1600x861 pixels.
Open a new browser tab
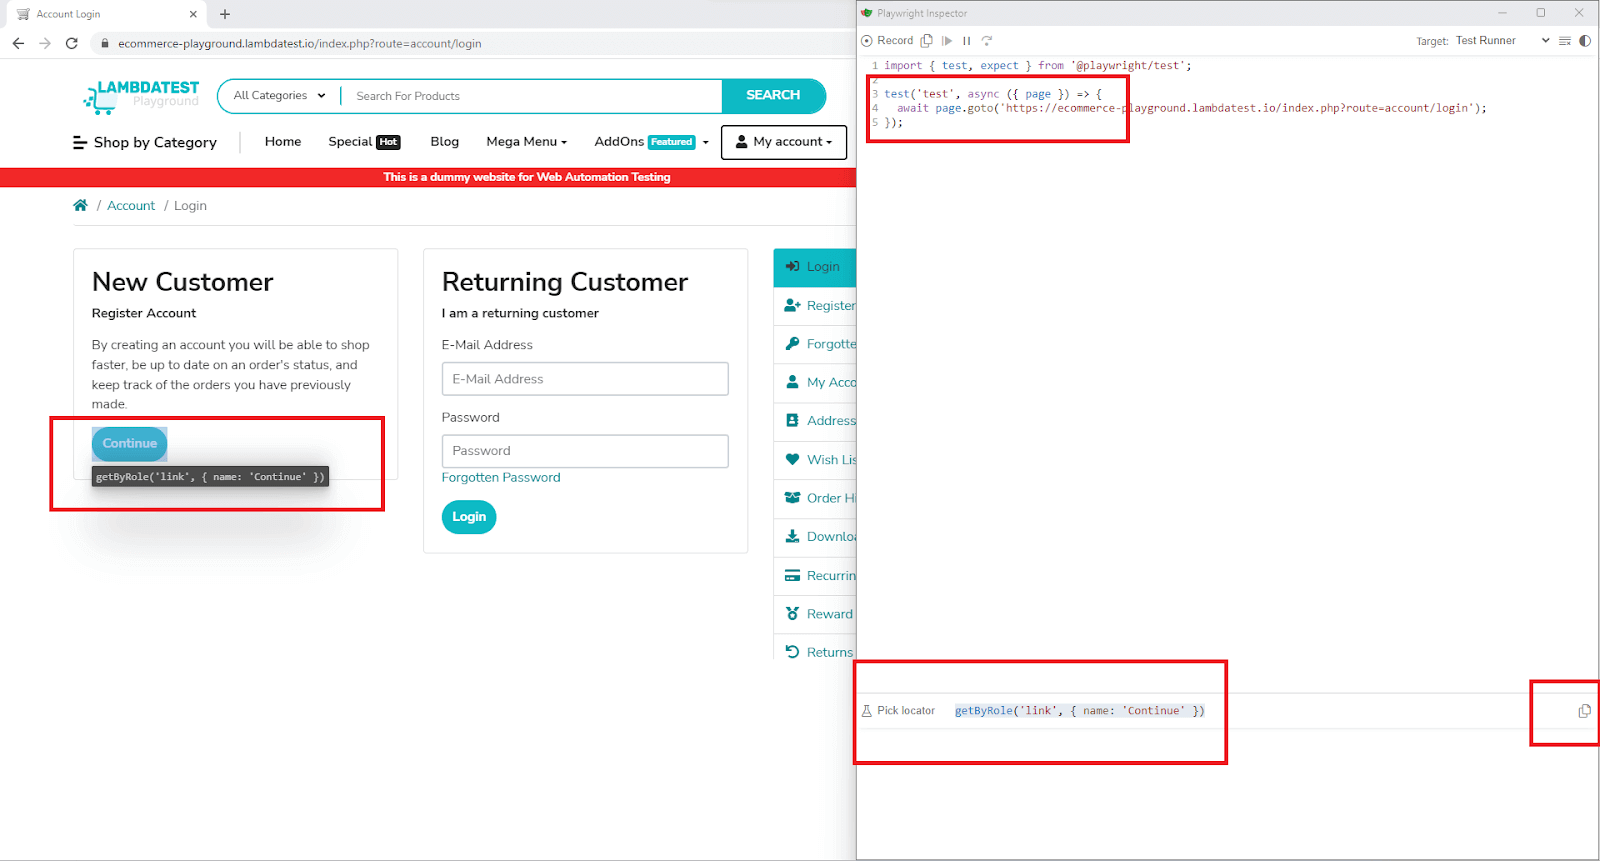coord(225,14)
